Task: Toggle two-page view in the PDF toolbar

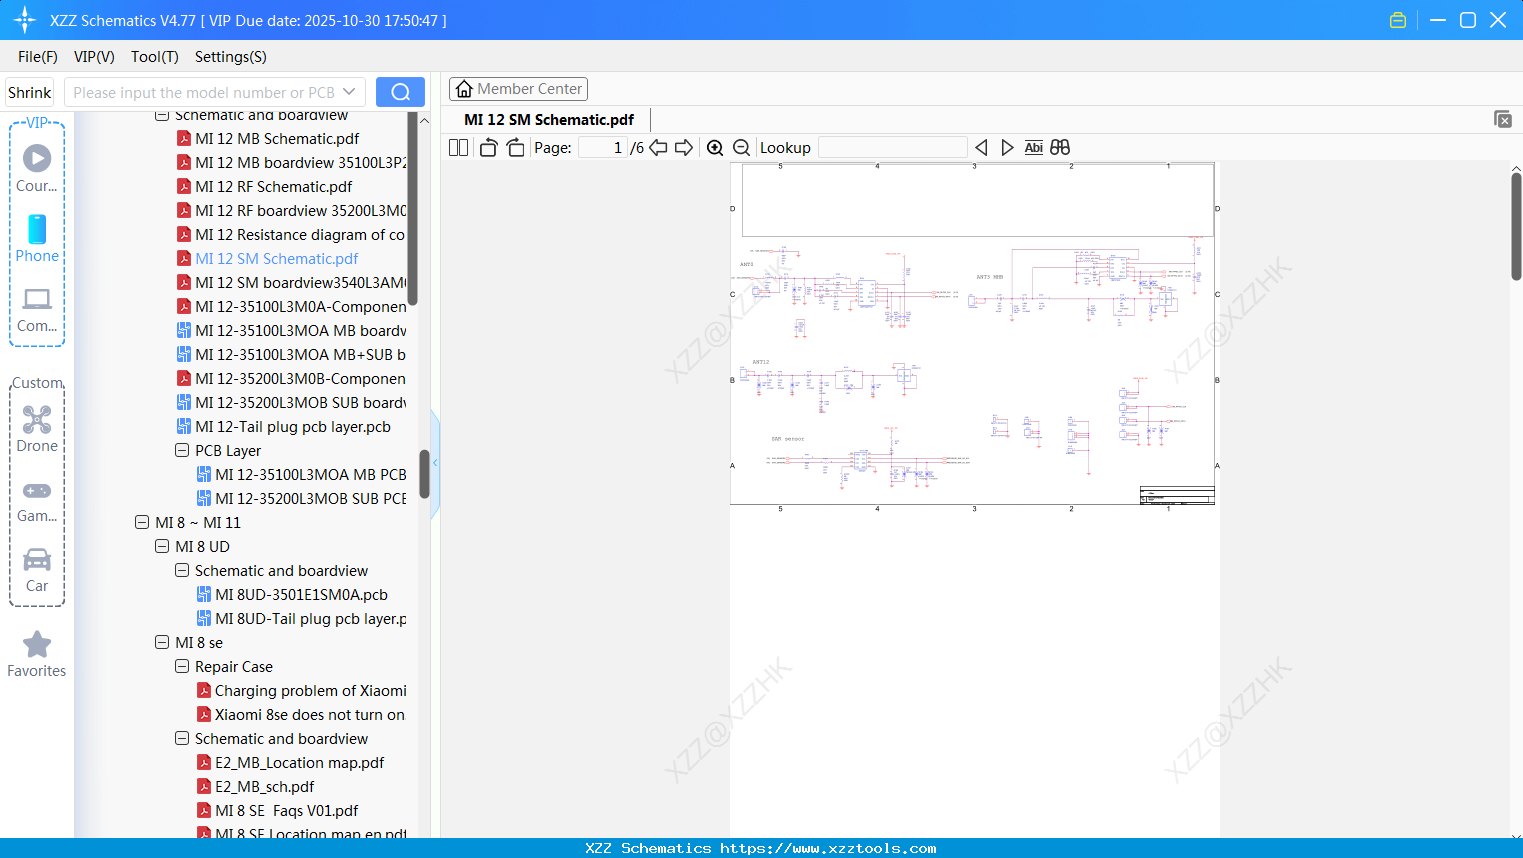Action: 458,147
